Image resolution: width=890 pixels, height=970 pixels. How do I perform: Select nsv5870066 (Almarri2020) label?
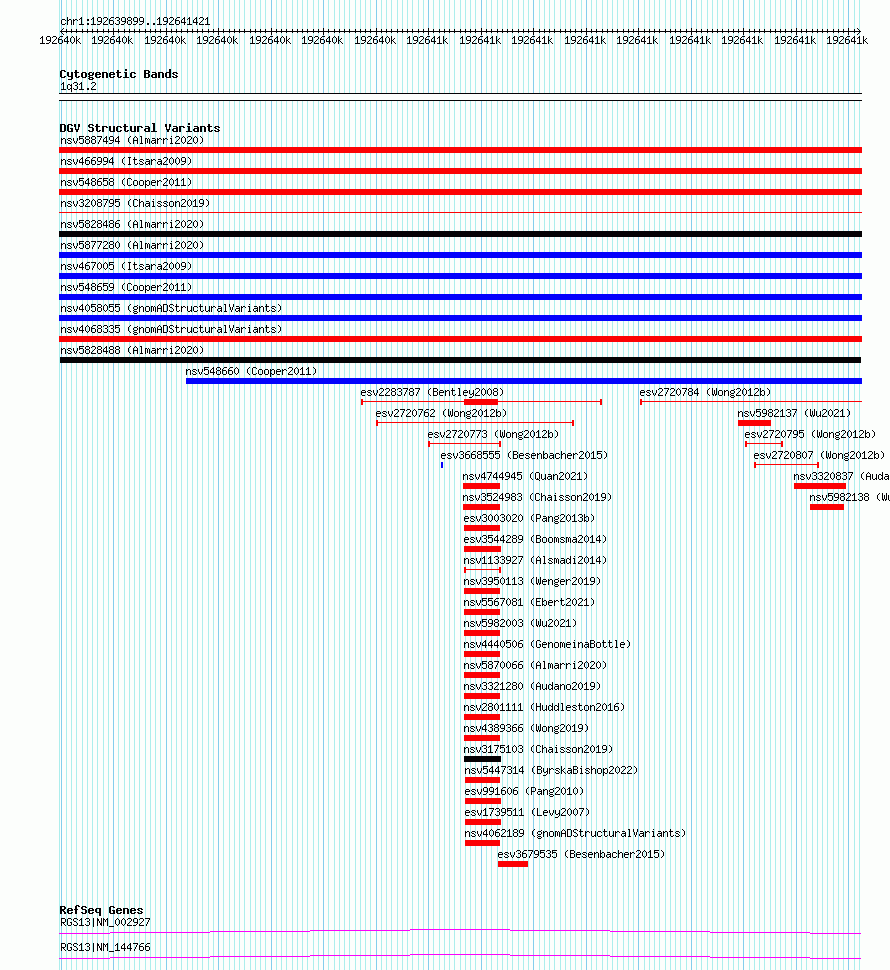coord(535,666)
